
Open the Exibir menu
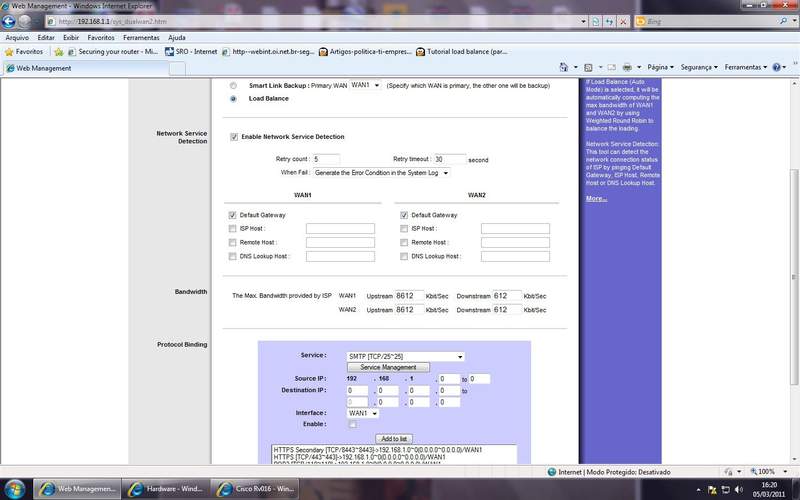pos(71,38)
